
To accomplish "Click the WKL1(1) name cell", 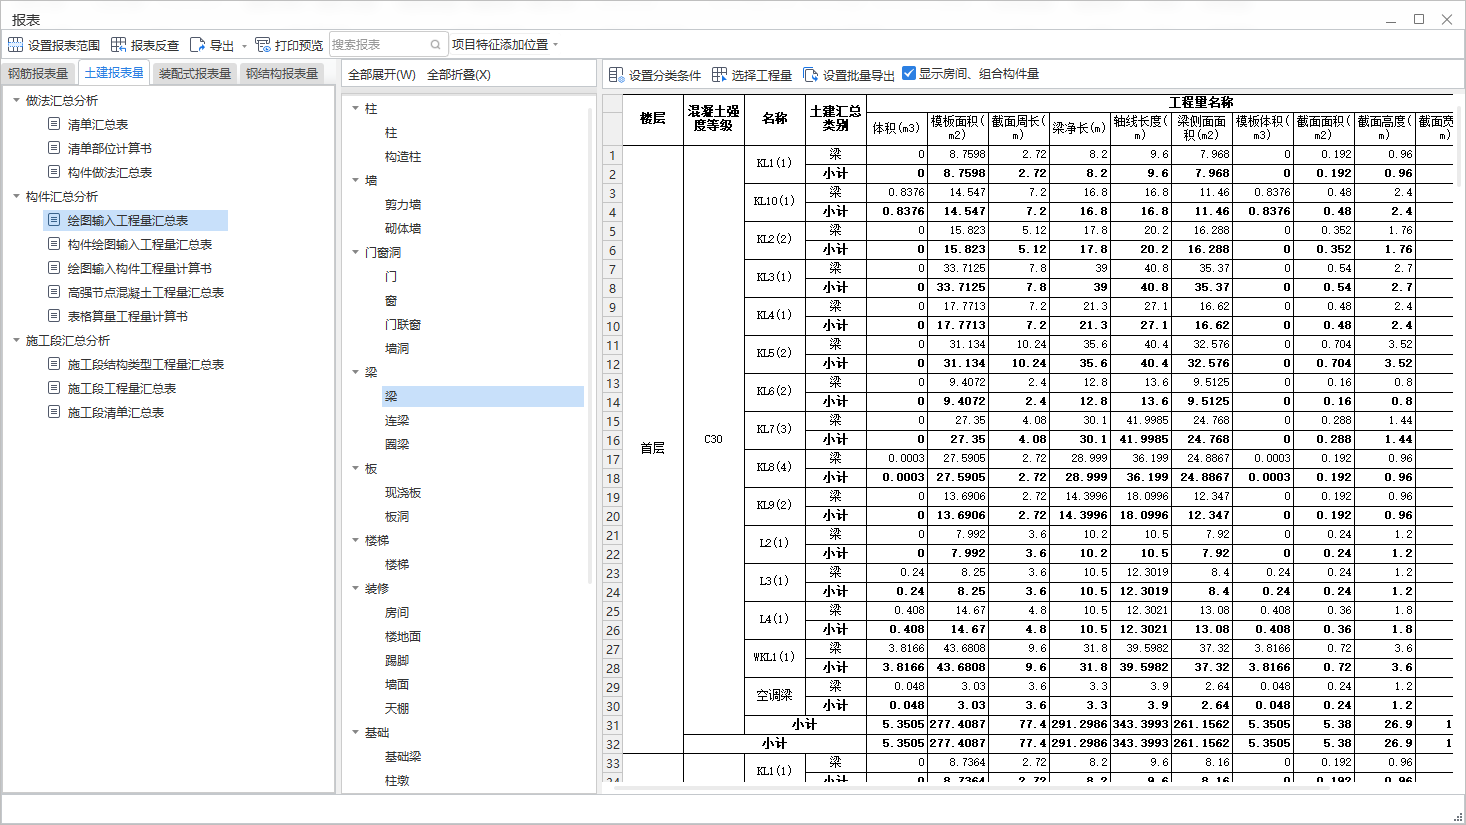I will (x=774, y=657).
